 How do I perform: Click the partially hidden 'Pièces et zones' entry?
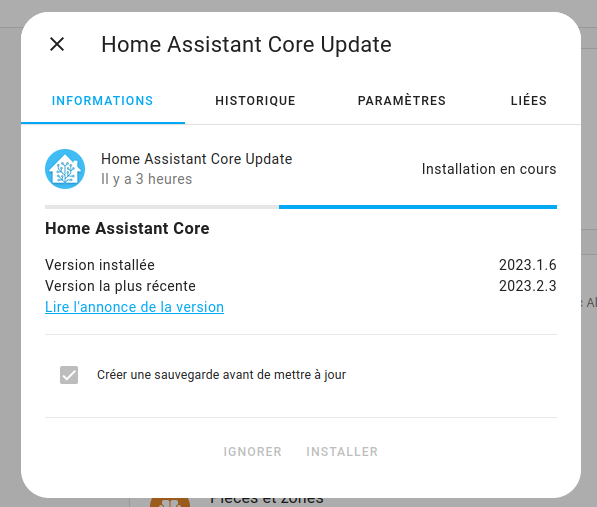[267, 501]
